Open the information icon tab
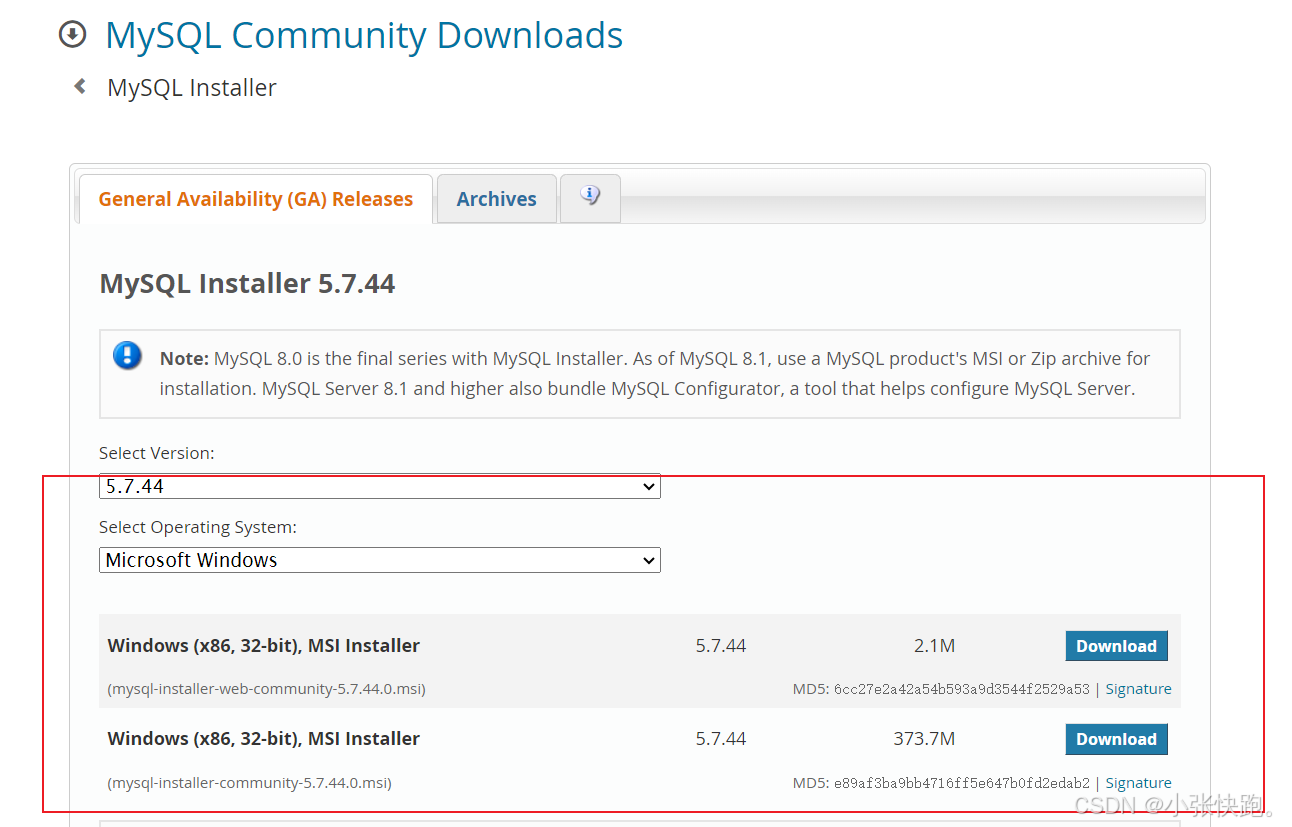 coord(590,197)
